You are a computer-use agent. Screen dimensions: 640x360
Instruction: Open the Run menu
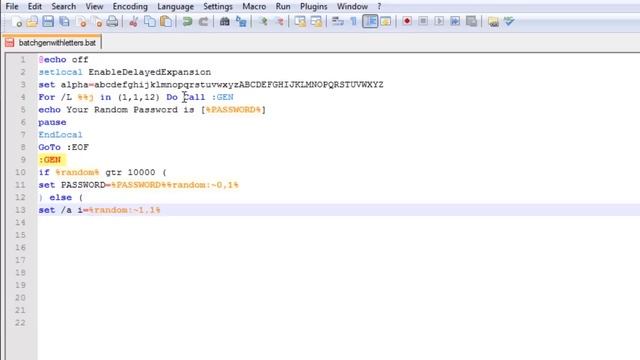(x=283, y=7)
